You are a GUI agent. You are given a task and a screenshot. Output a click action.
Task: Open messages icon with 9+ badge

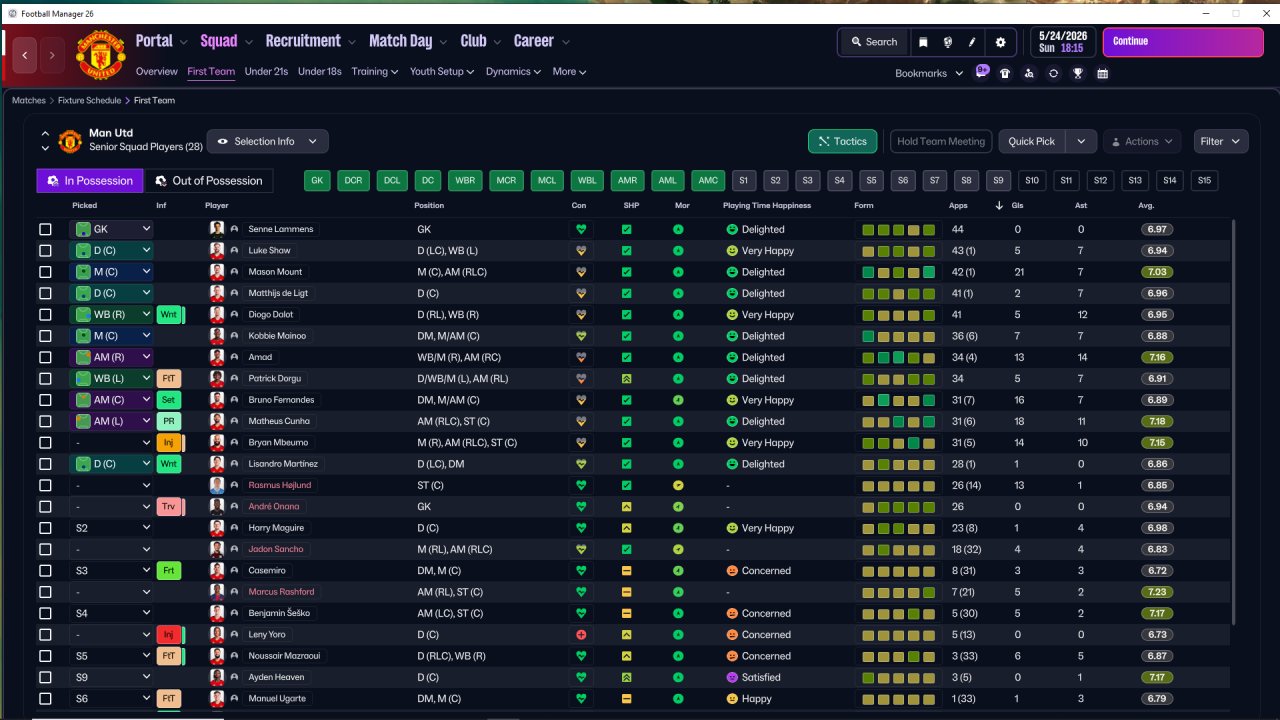982,72
